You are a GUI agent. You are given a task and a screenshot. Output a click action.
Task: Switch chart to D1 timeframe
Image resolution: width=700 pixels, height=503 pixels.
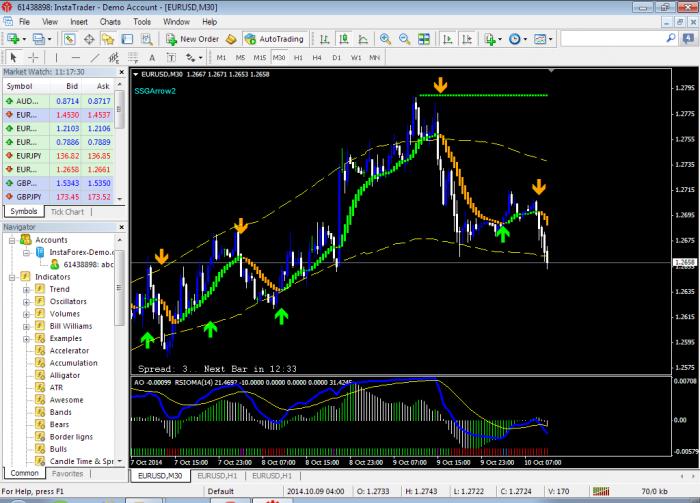[337, 58]
